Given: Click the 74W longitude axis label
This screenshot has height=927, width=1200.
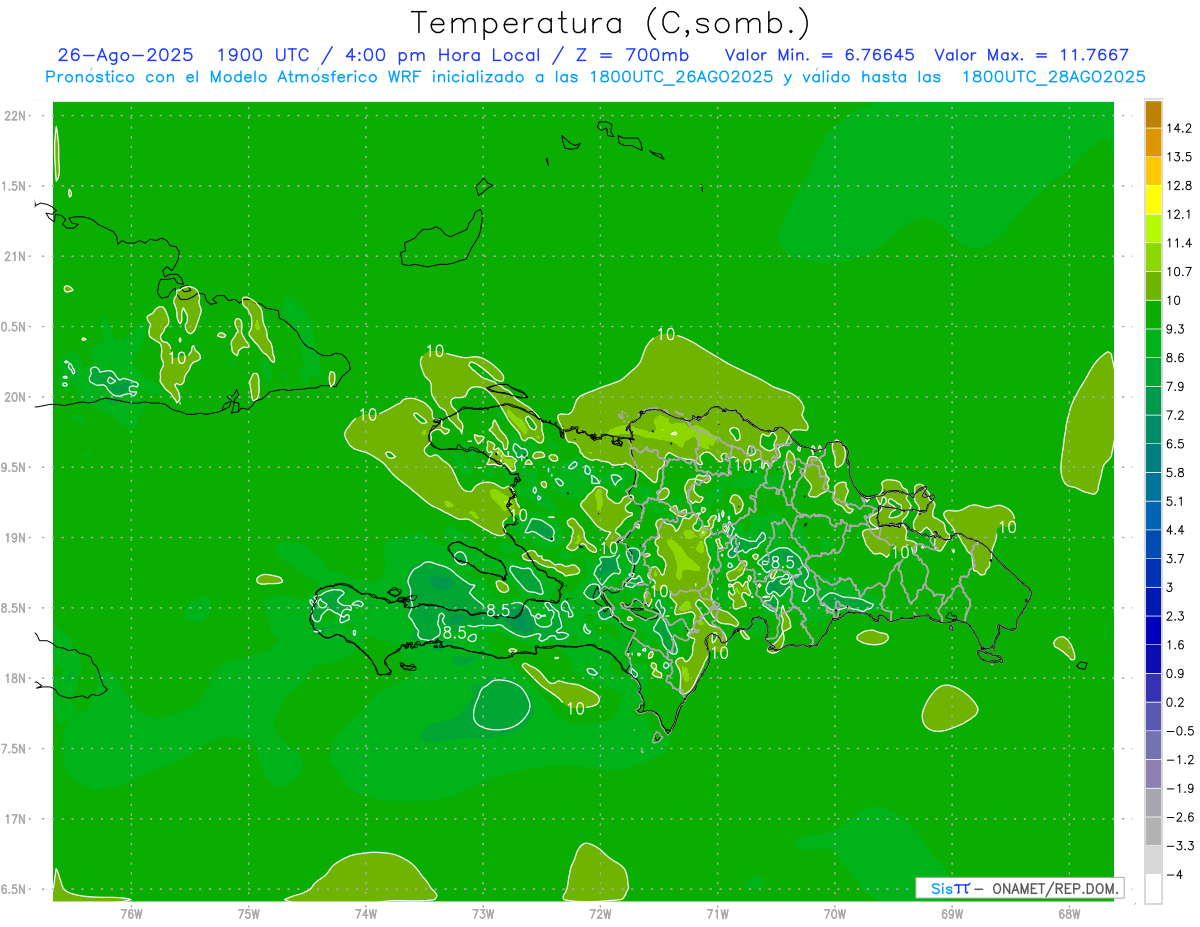Looking at the screenshot, I should point(366,913).
